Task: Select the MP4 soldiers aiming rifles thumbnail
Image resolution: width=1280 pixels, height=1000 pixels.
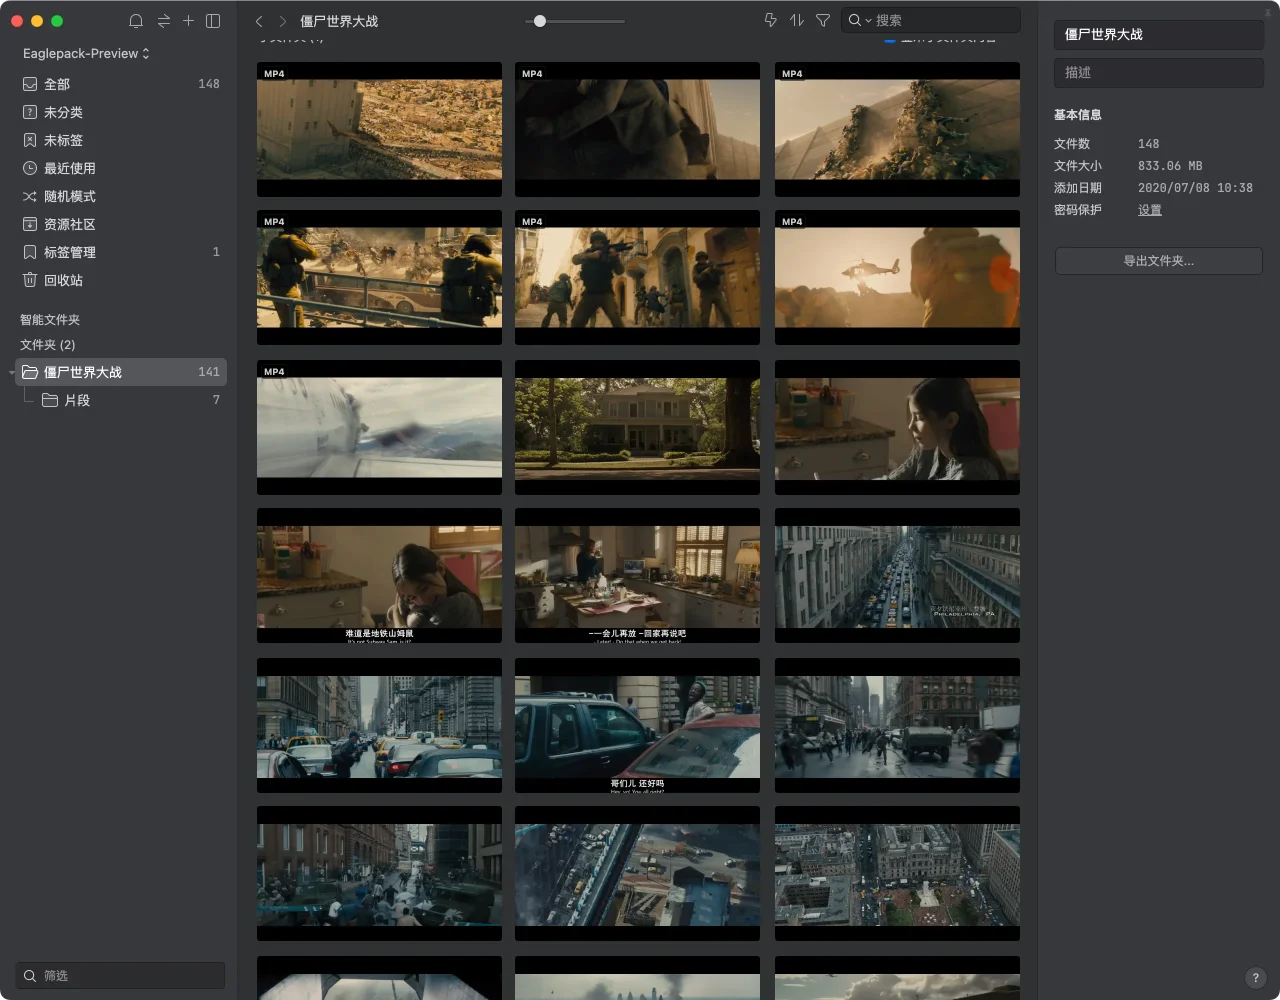Action: [637, 277]
